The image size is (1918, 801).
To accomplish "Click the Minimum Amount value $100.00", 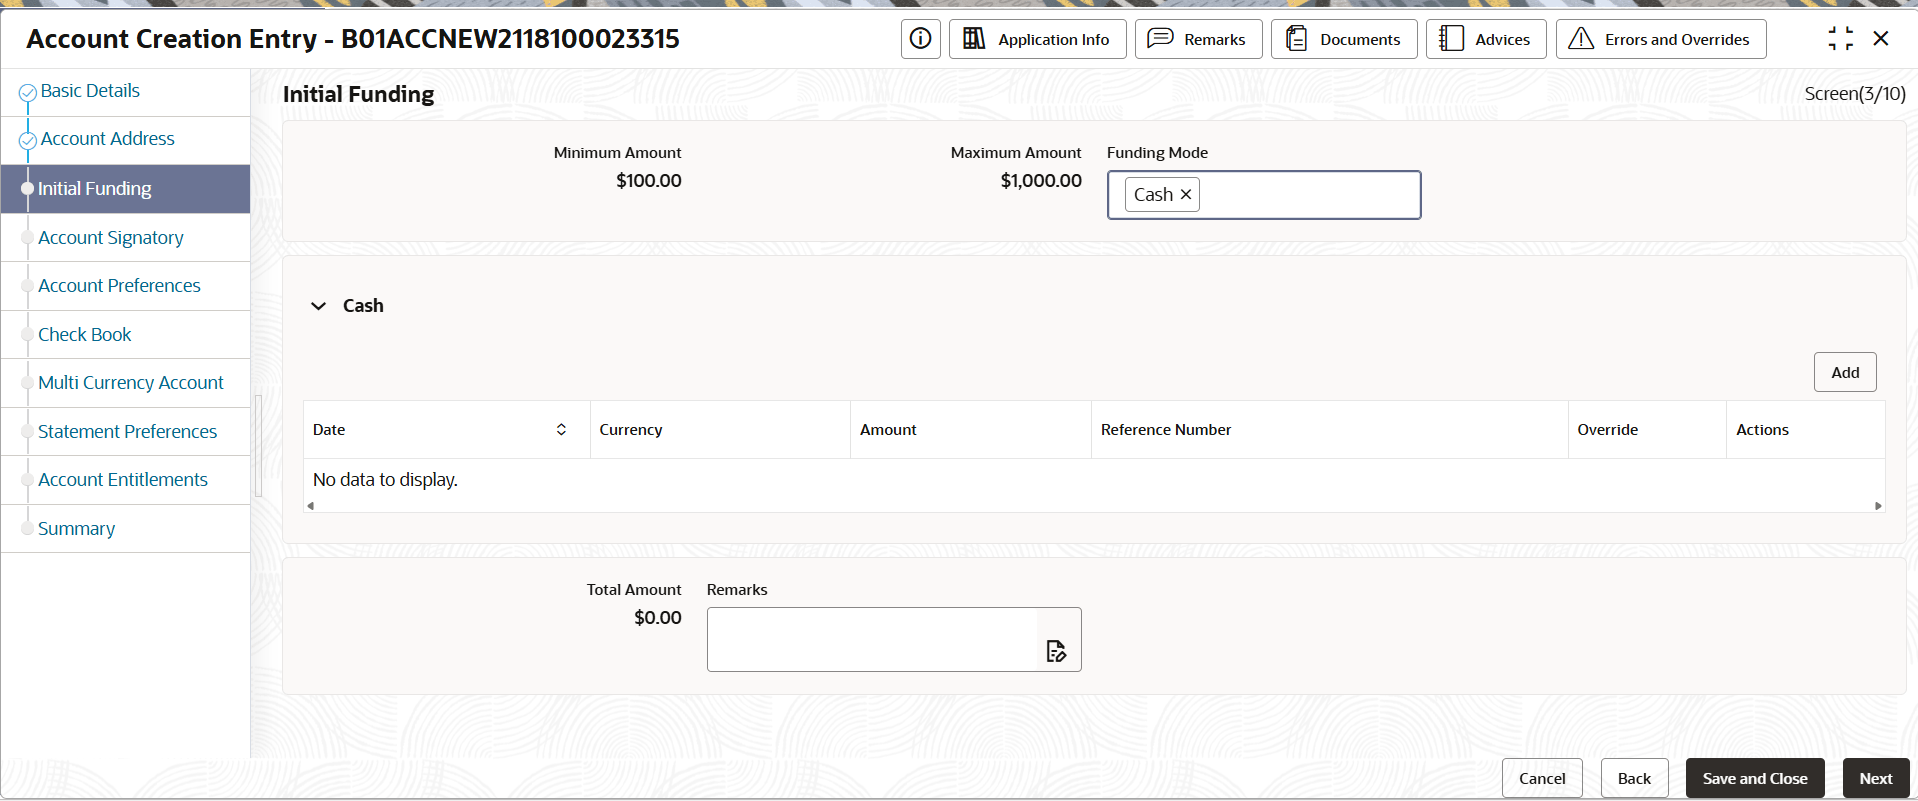I will (x=649, y=181).
